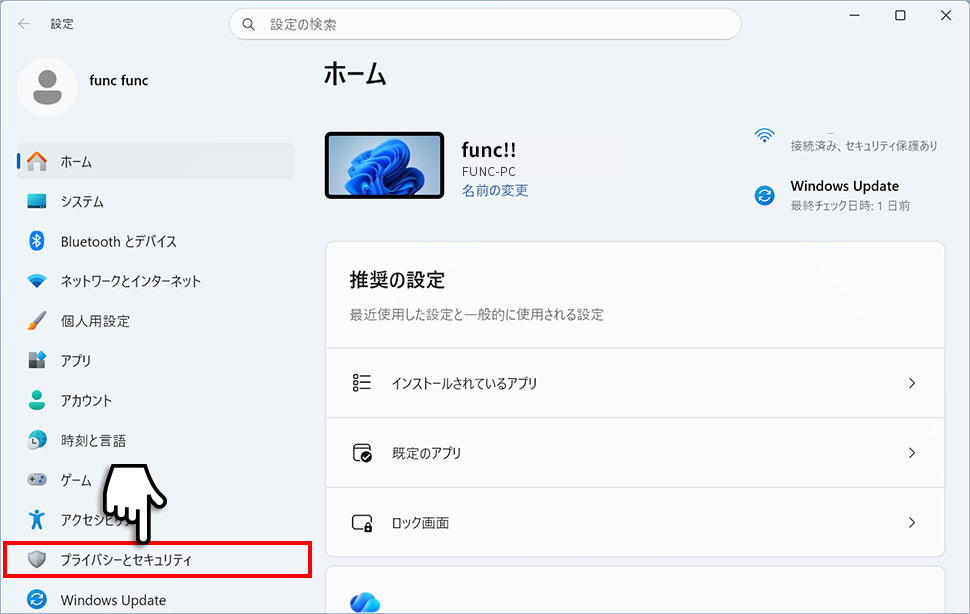Click the OneDrive cloud icon
Screen dimensions: 970x614
[x=365, y=602]
